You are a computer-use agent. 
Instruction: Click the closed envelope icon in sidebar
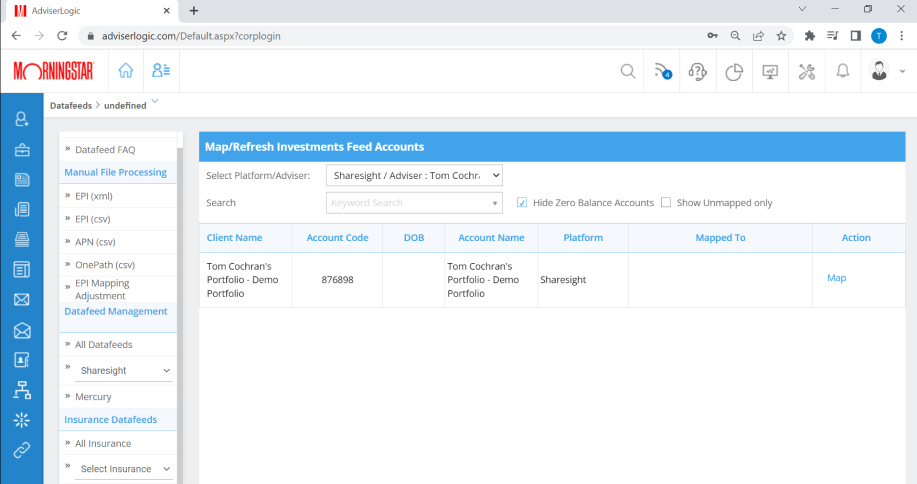[22, 300]
